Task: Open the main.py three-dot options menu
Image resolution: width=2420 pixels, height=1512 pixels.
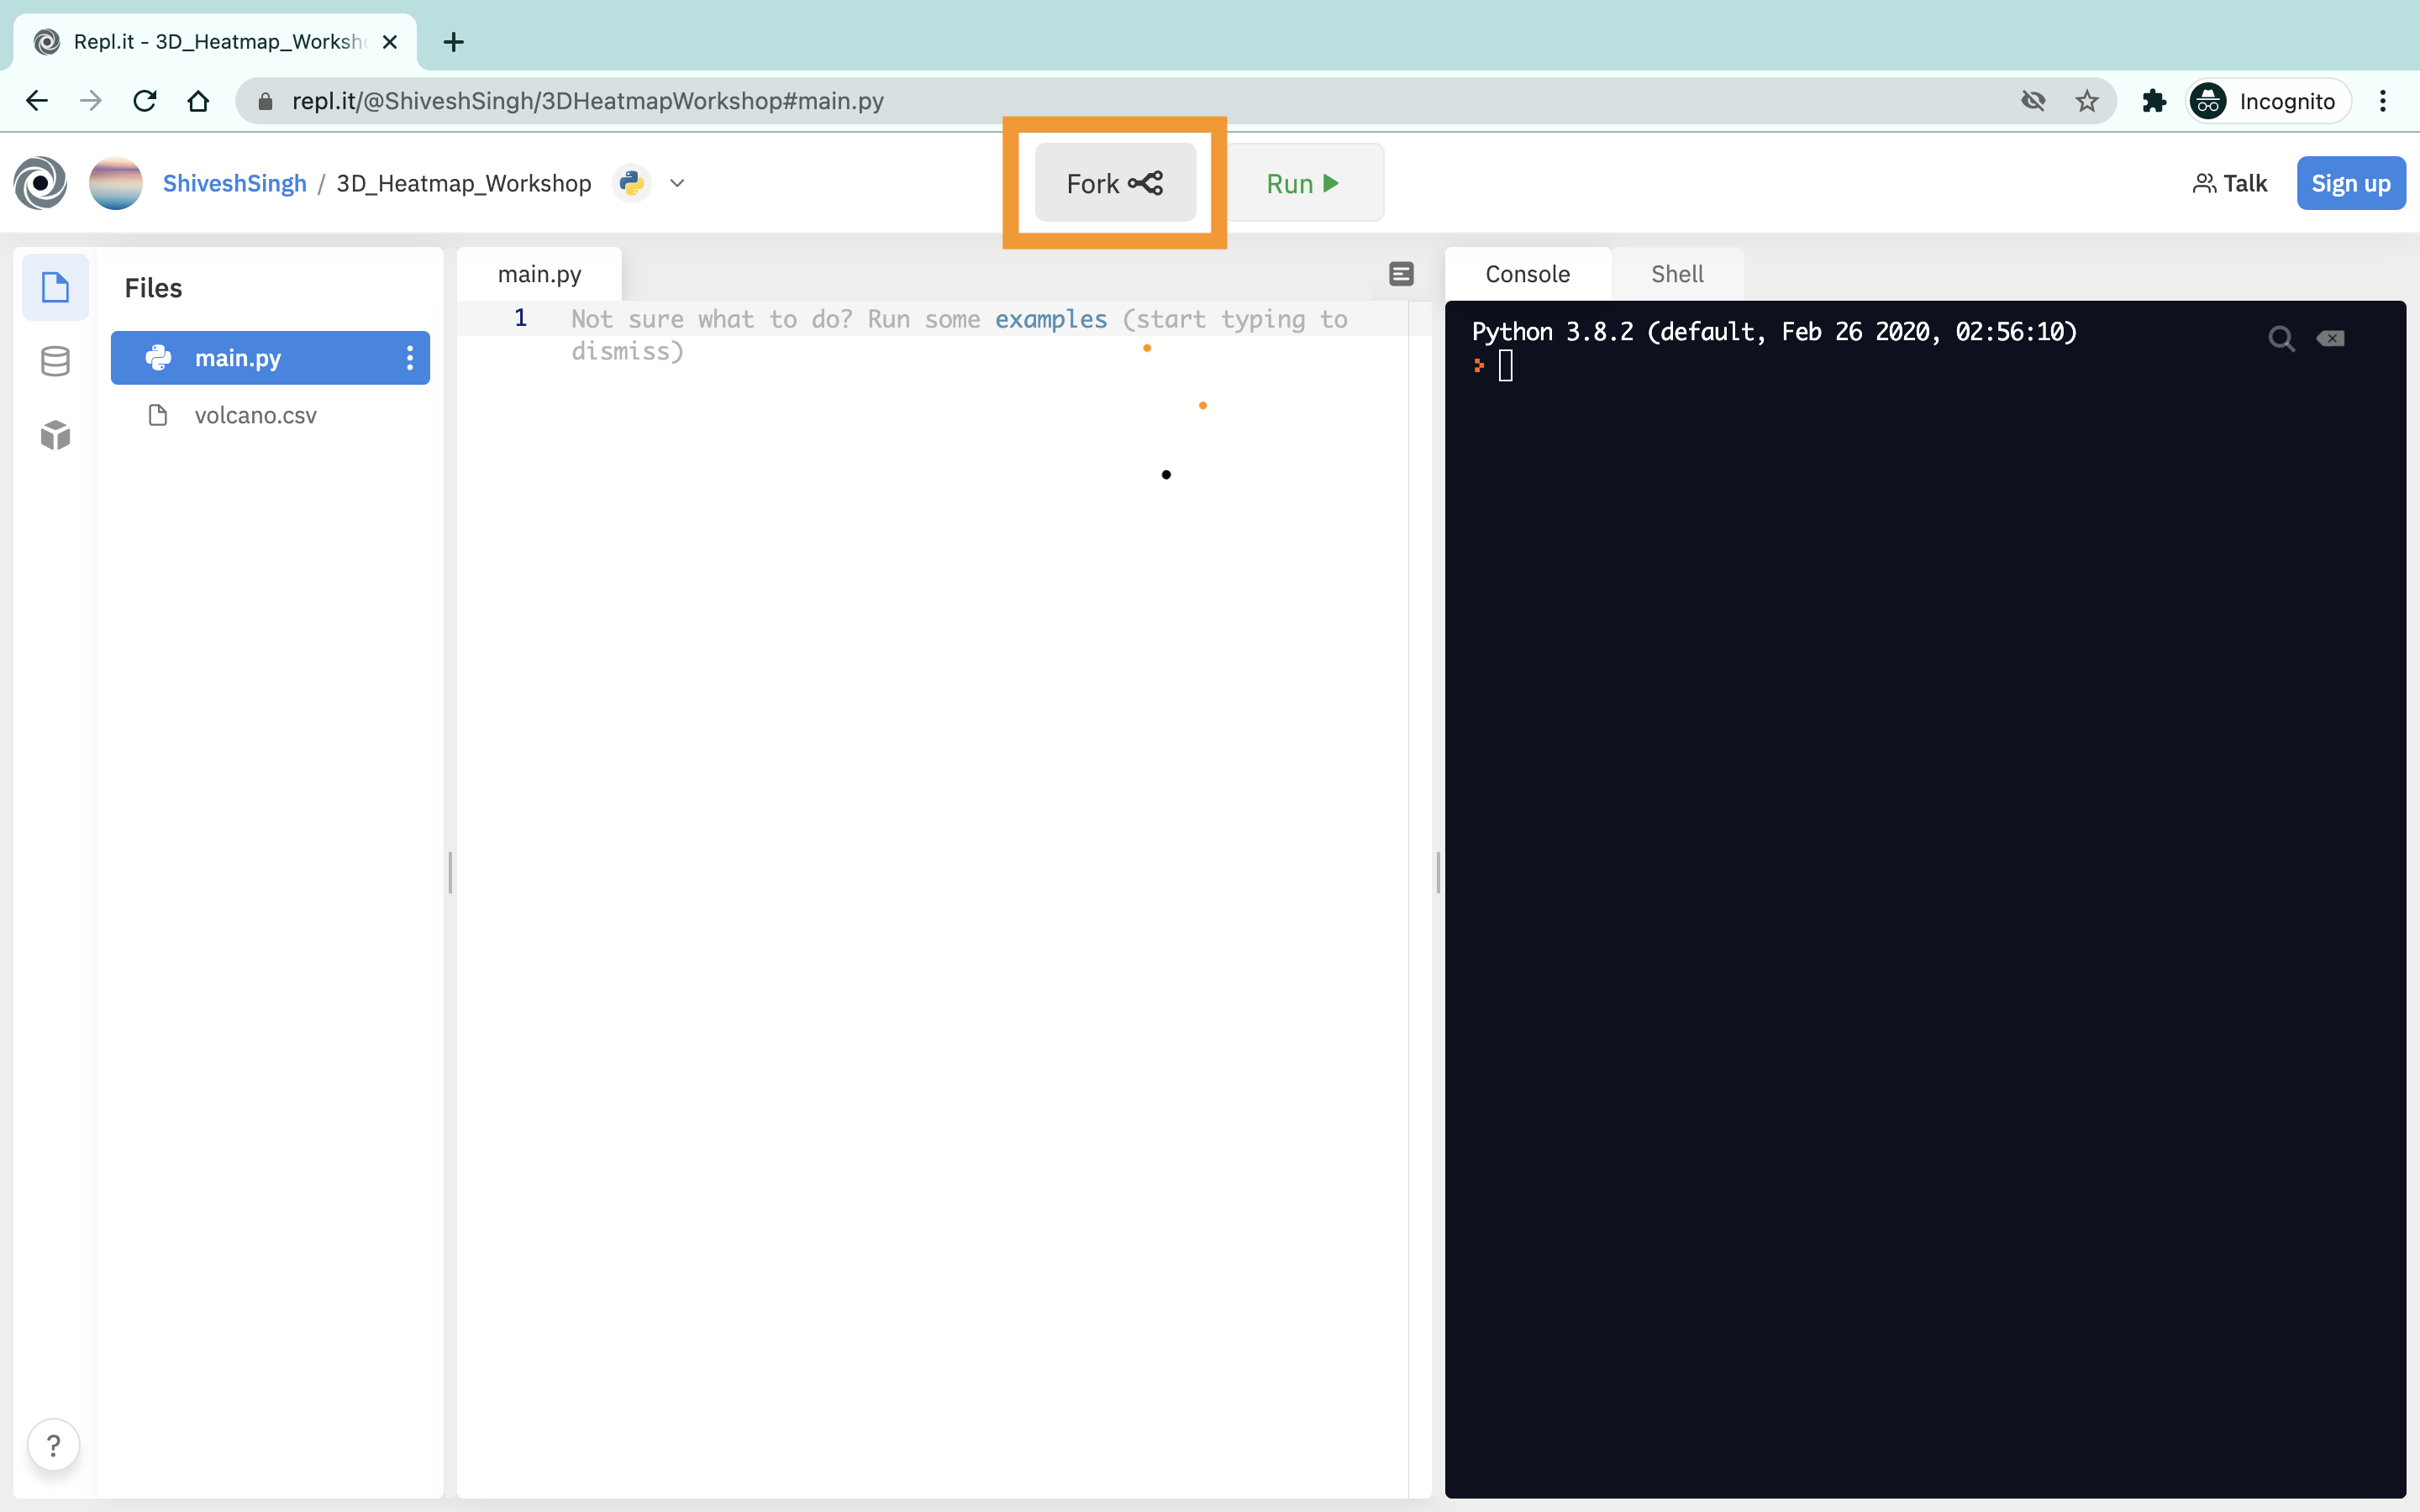Action: pyautogui.click(x=409, y=358)
